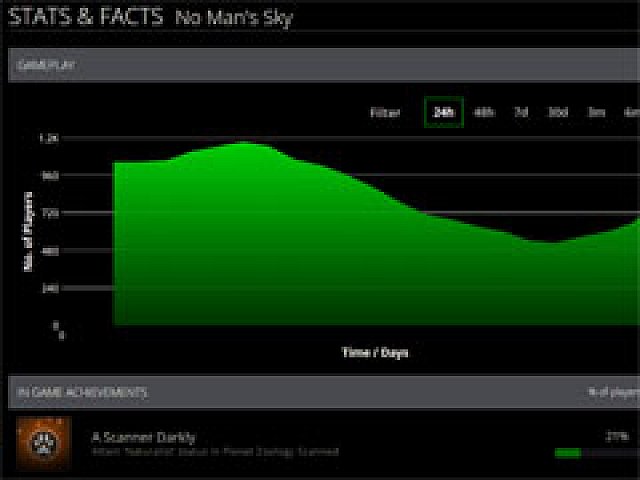
Task: Click the Stats & Facts page title
Action: click(86, 18)
